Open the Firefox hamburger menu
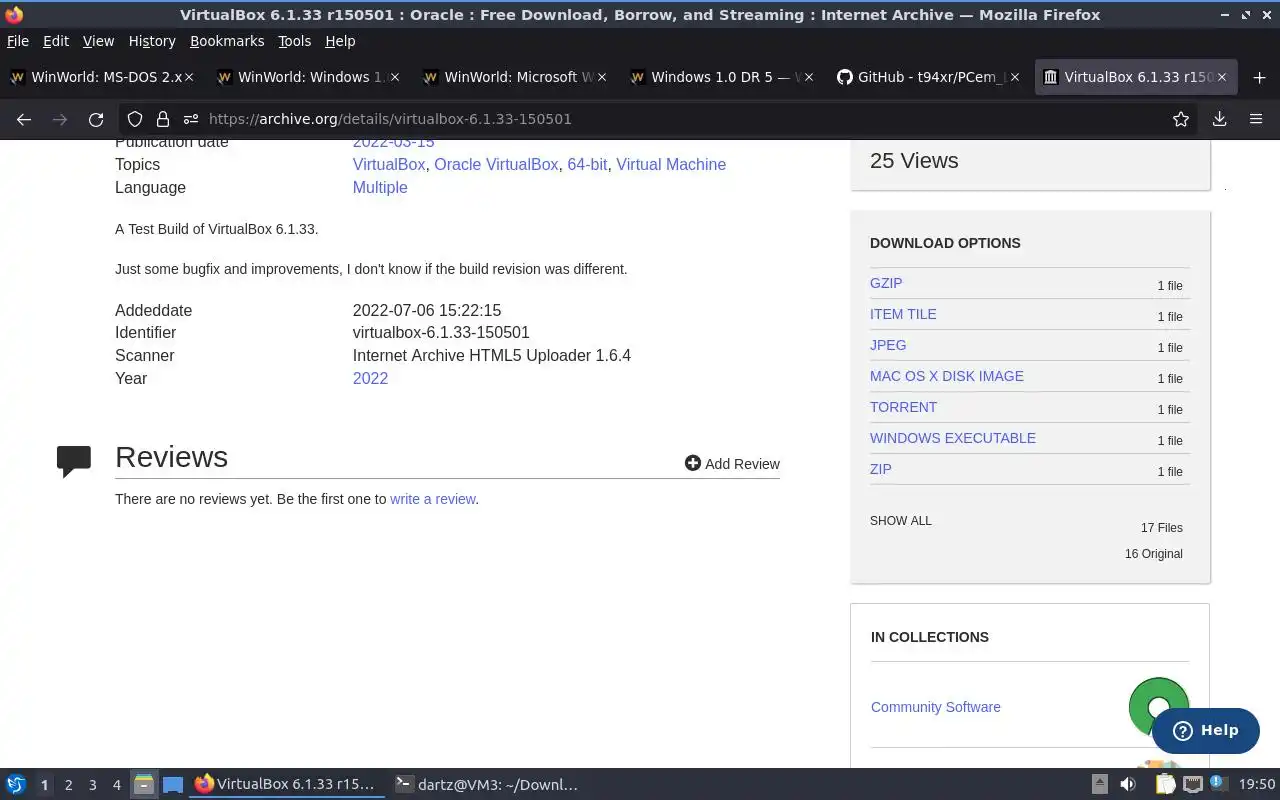 [x=1256, y=119]
